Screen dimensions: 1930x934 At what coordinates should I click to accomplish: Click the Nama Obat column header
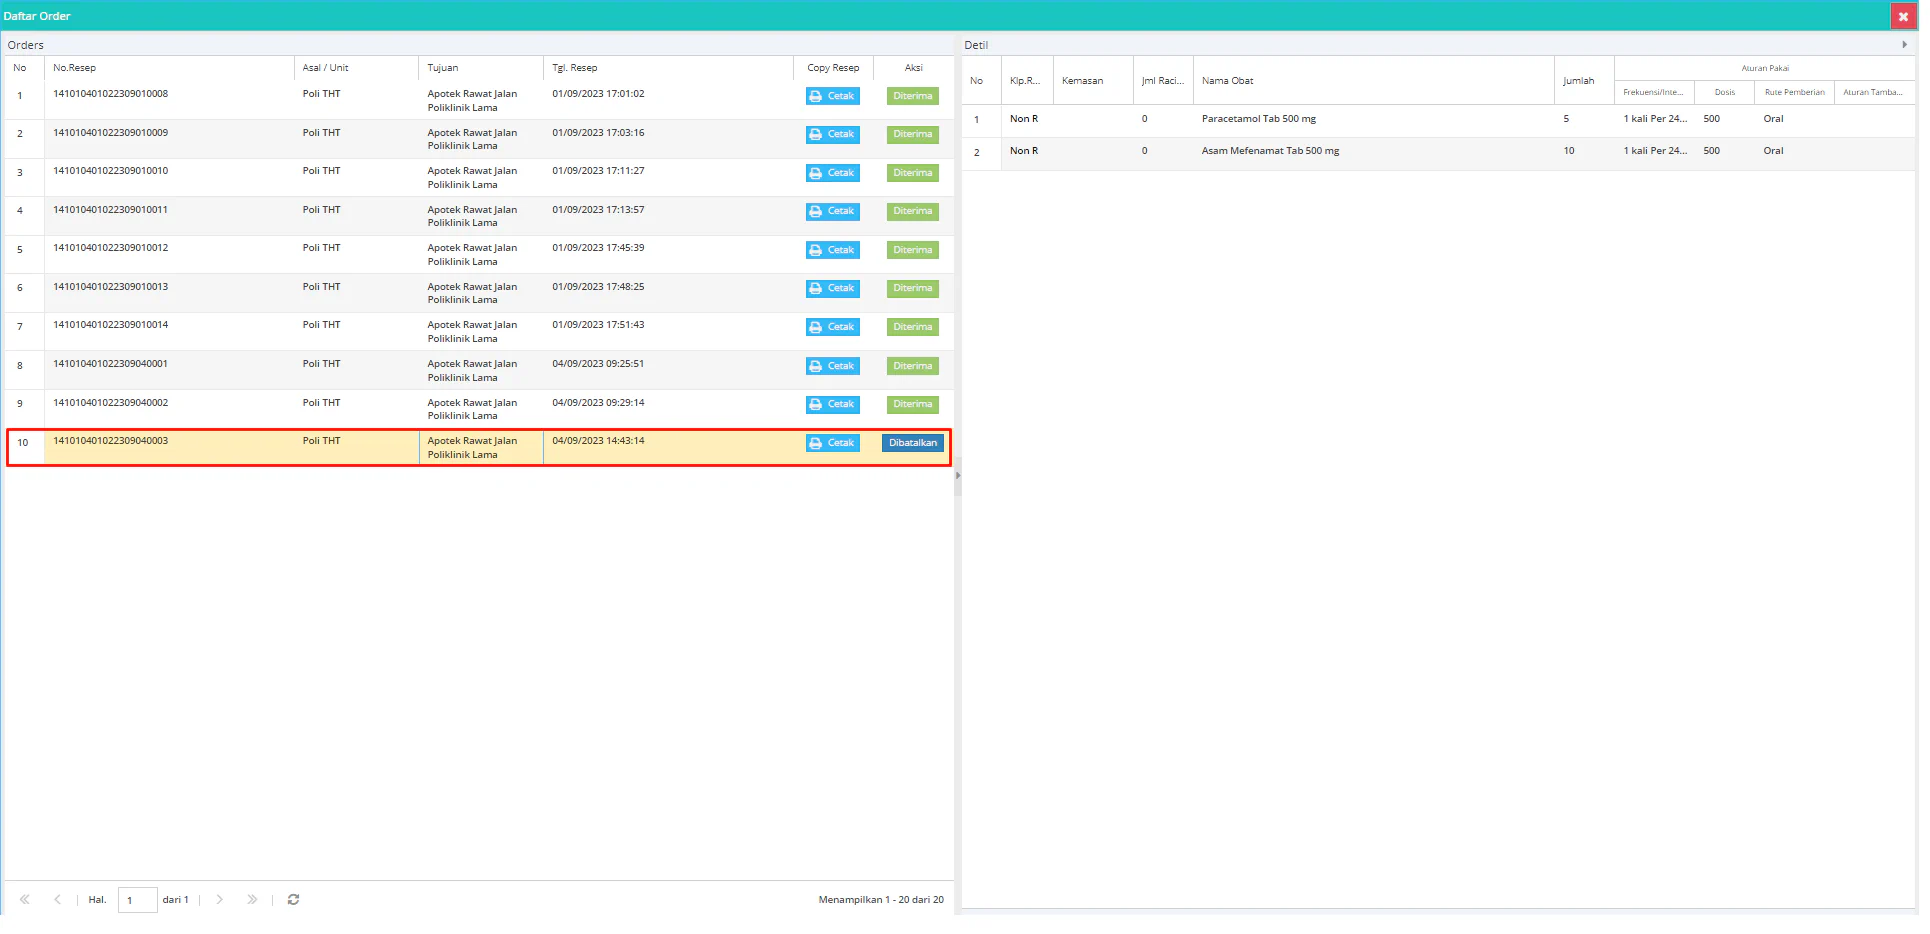click(1373, 81)
